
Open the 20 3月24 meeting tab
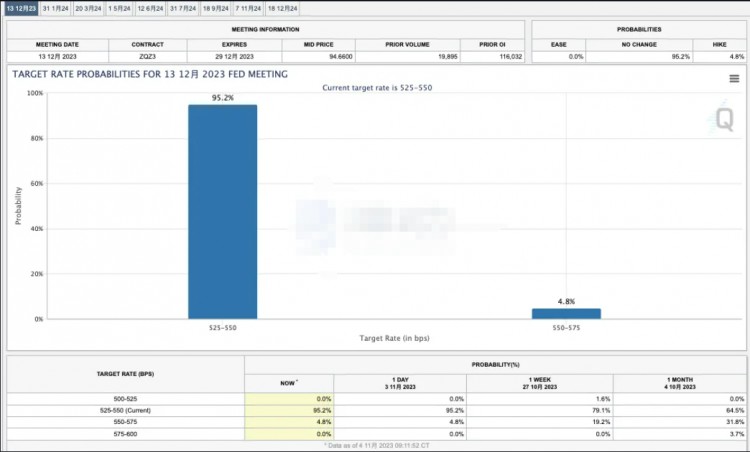click(x=88, y=9)
